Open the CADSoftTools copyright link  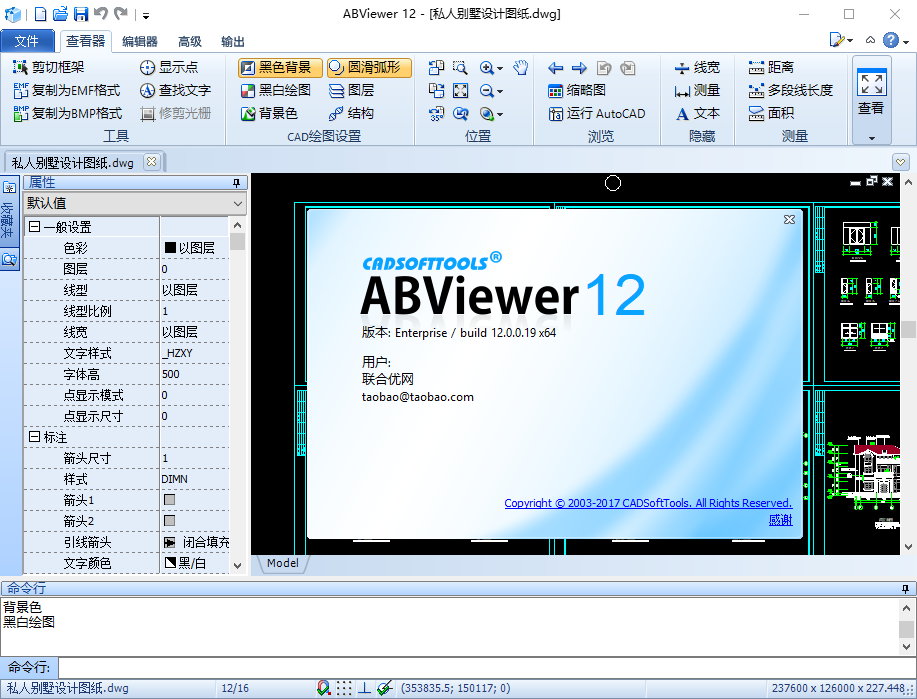[648, 503]
